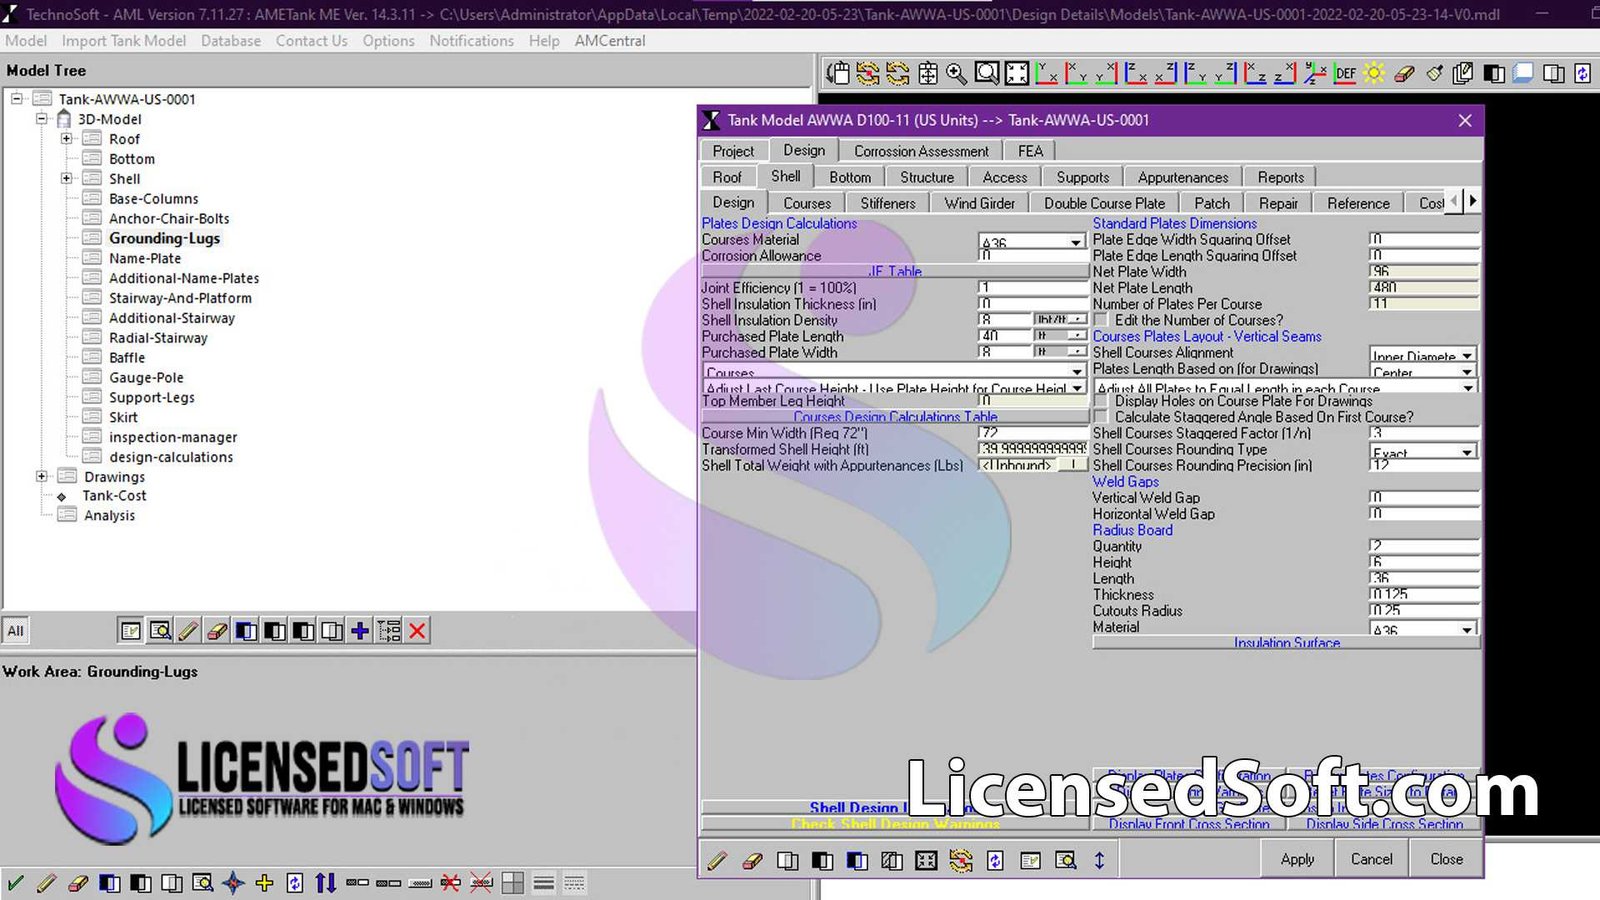Click the blue plus add icon in the model tree toolbar
The image size is (1600, 900).
[360, 631]
